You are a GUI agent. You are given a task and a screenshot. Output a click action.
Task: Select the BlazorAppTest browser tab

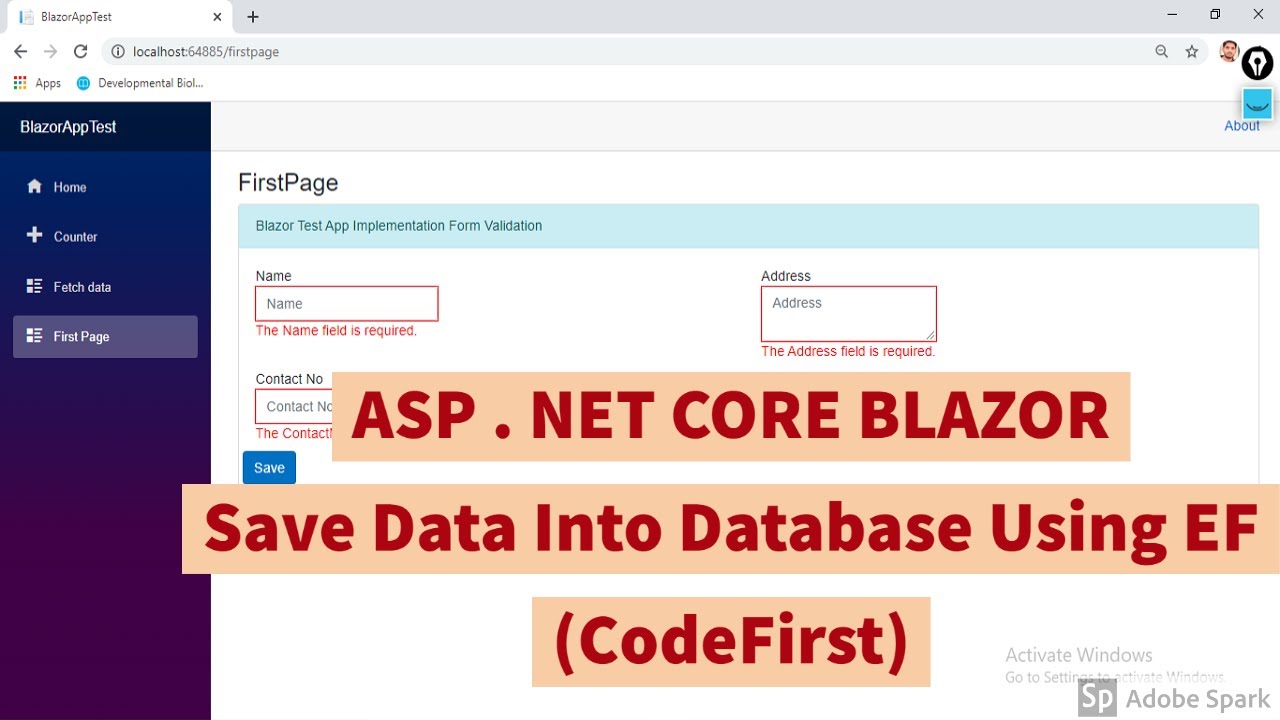[x=120, y=17]
